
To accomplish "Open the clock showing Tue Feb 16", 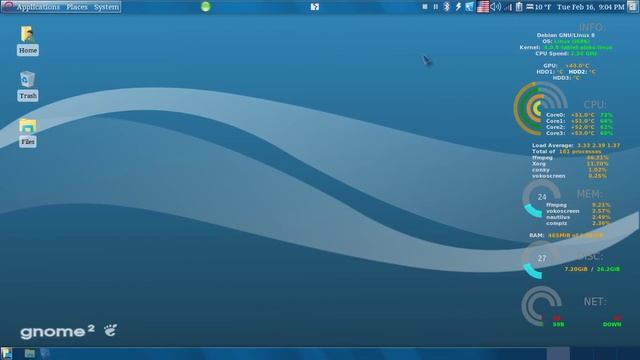I will [591, 7].
